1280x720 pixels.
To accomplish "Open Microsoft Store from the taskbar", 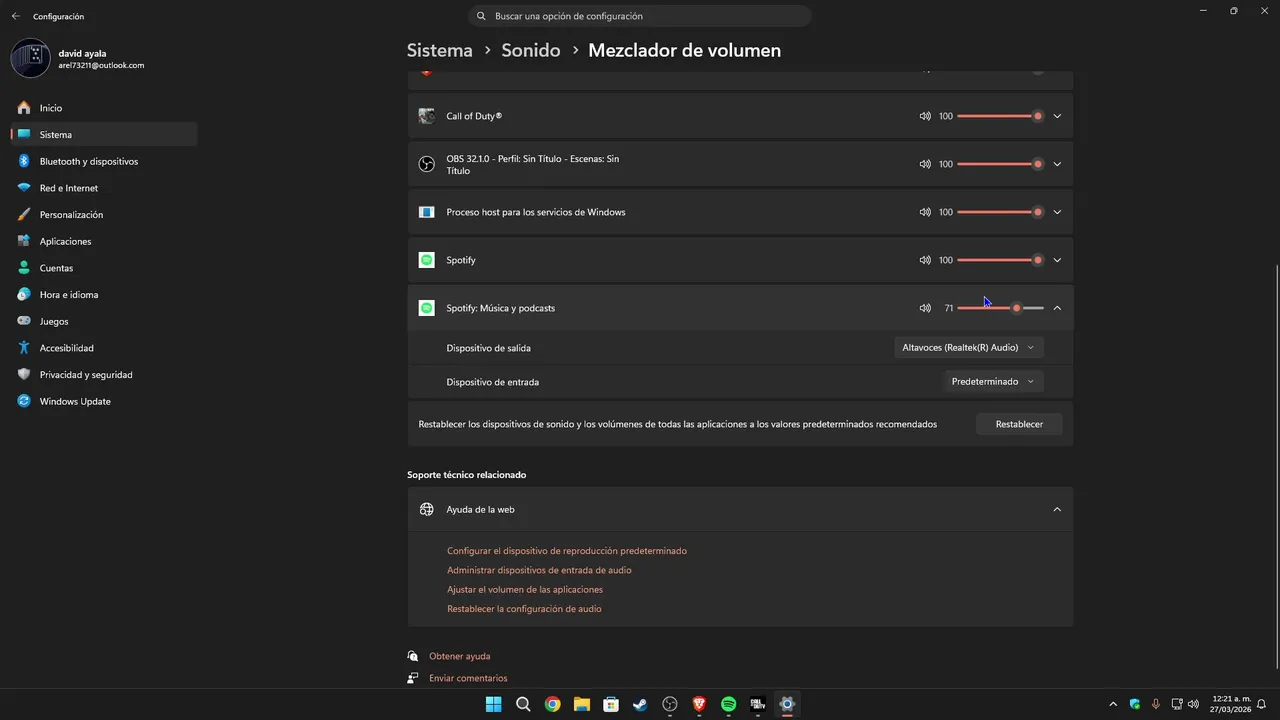I will (611, 704).
